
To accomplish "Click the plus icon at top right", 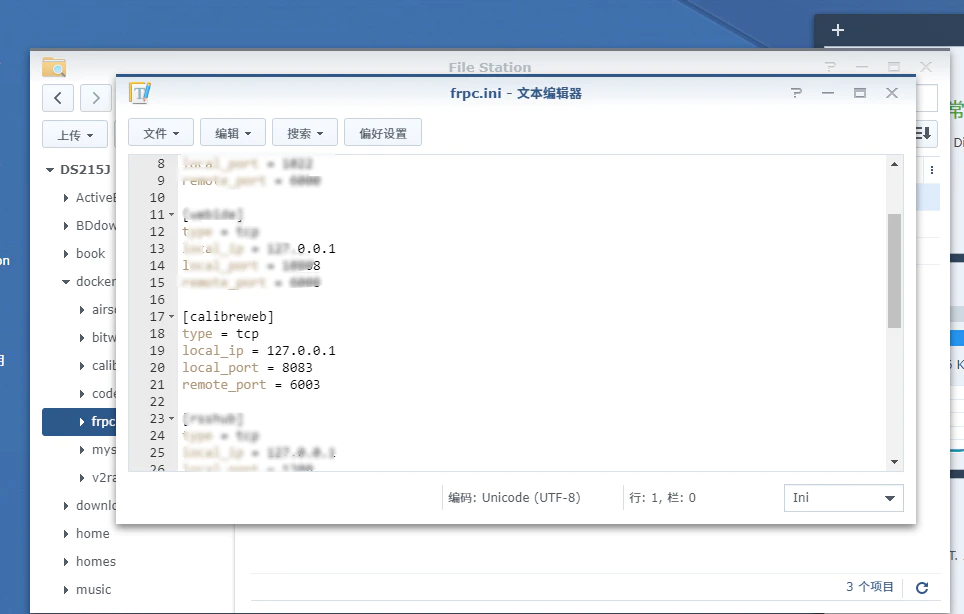I will (838, 30).
